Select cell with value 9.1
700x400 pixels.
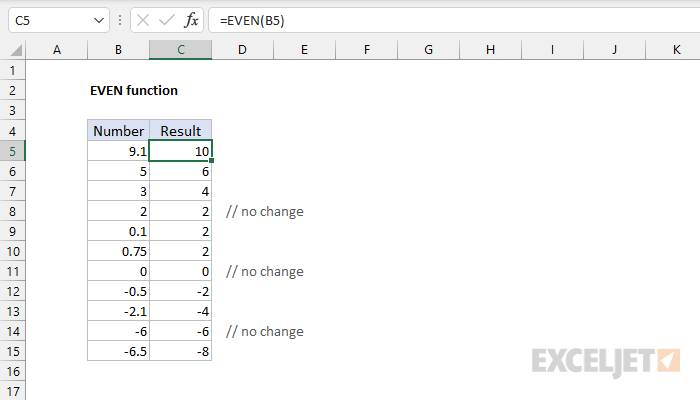click(x=118, y=151)
